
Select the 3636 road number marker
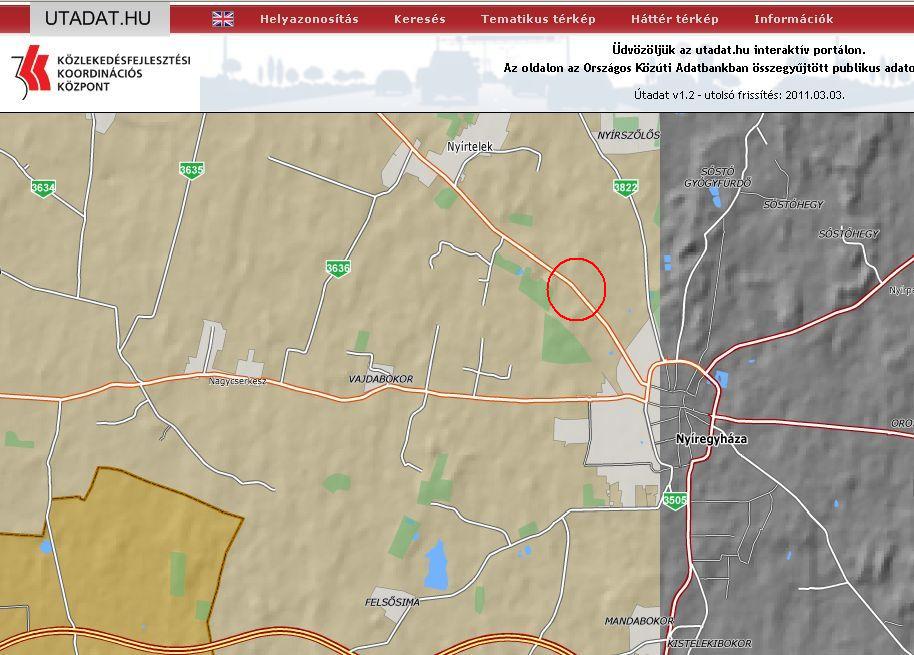(338, 268)
